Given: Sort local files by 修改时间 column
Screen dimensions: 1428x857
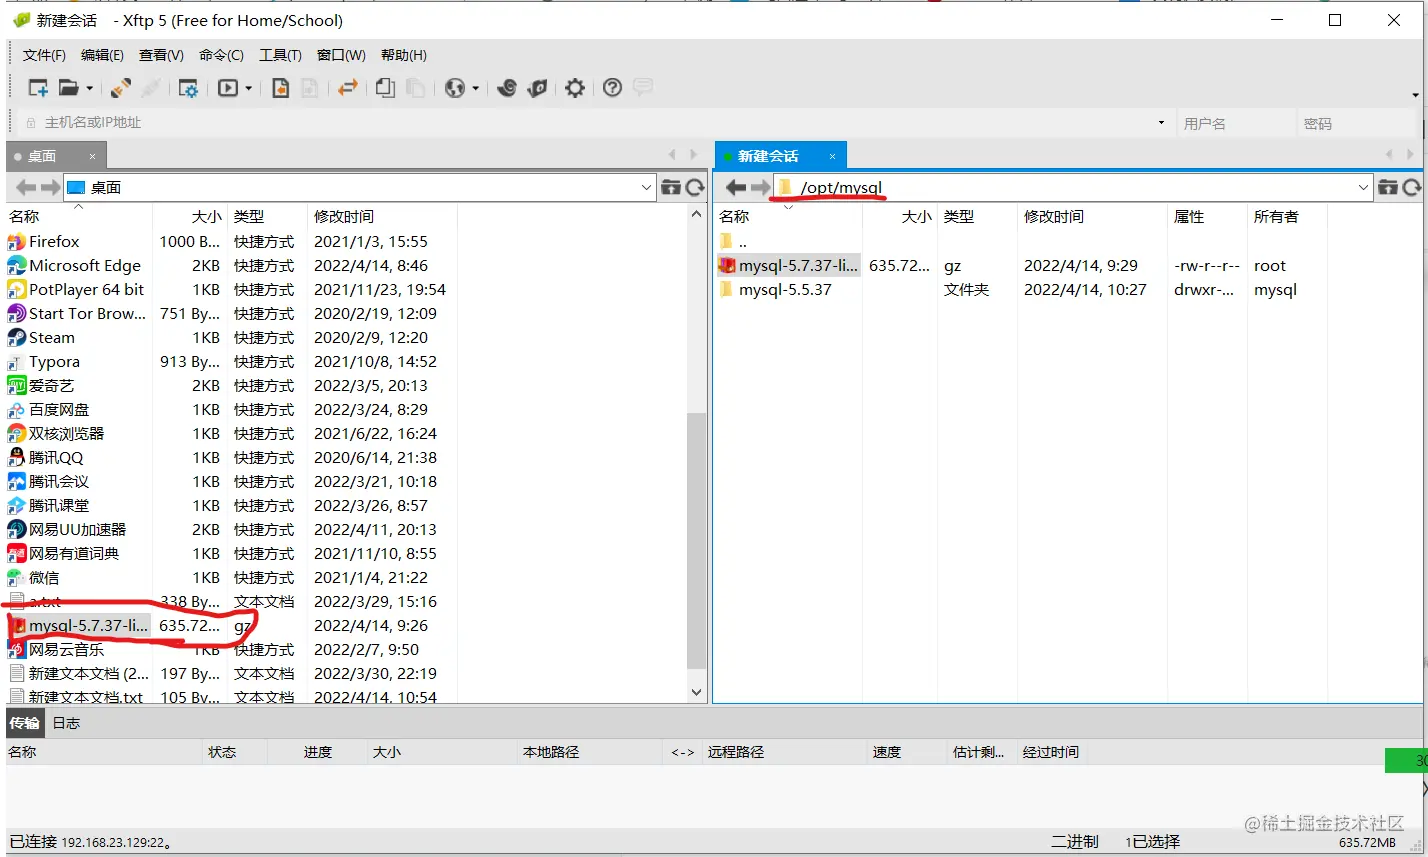Looking at the screenshot, I should tap(382, 216).
